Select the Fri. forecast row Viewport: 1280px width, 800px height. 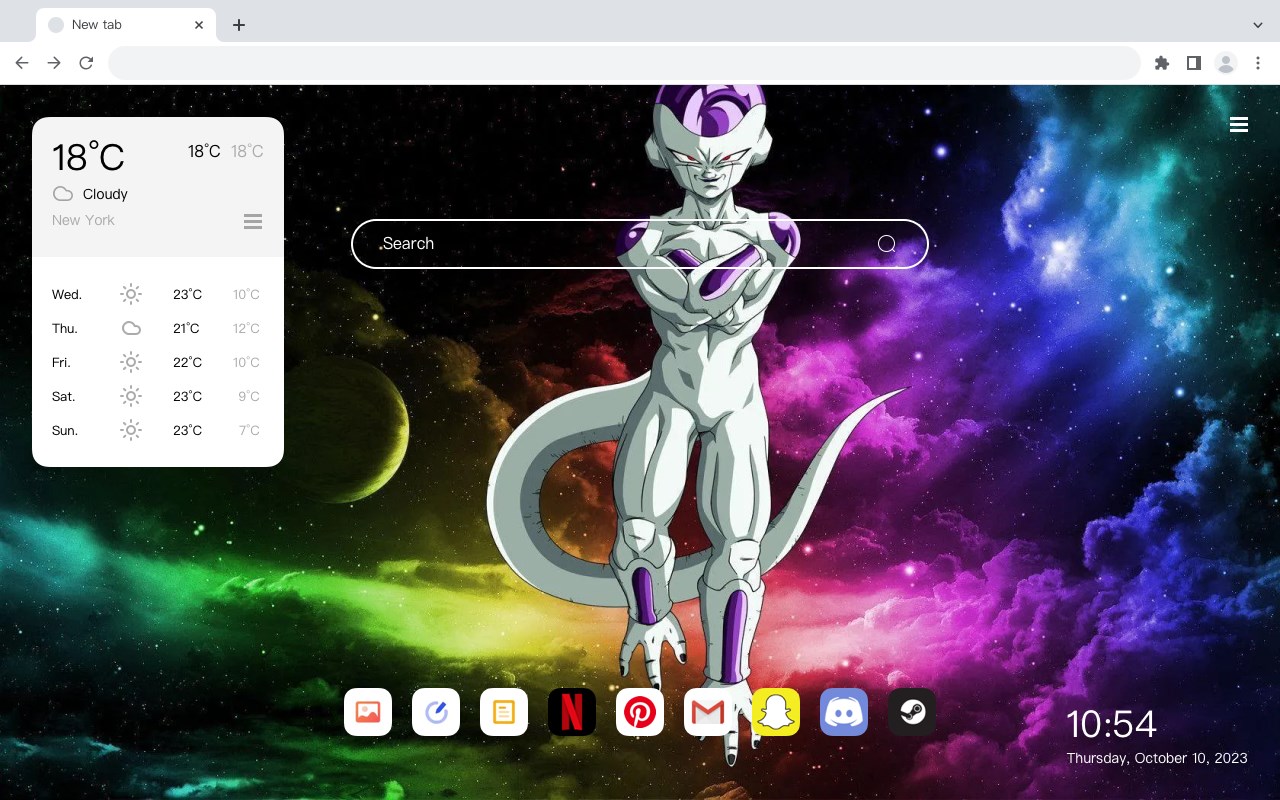(x=158, y=362)
